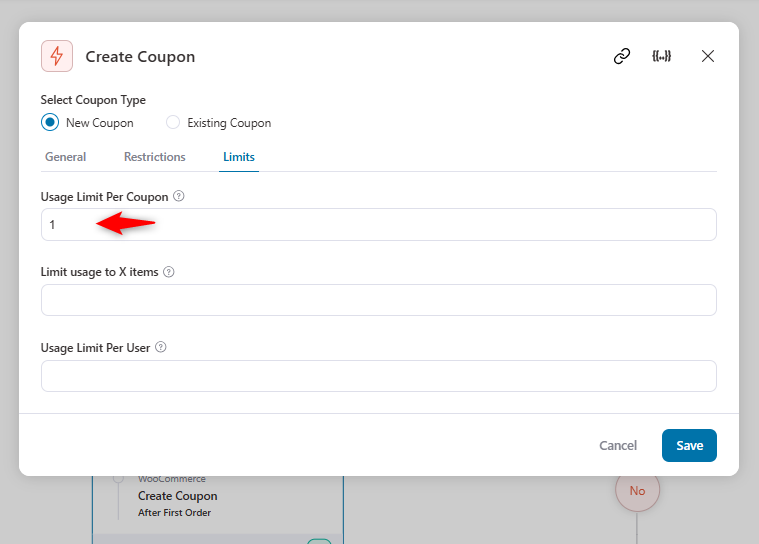Show help for Usage Limit Per Coupon

click(179, 196)
